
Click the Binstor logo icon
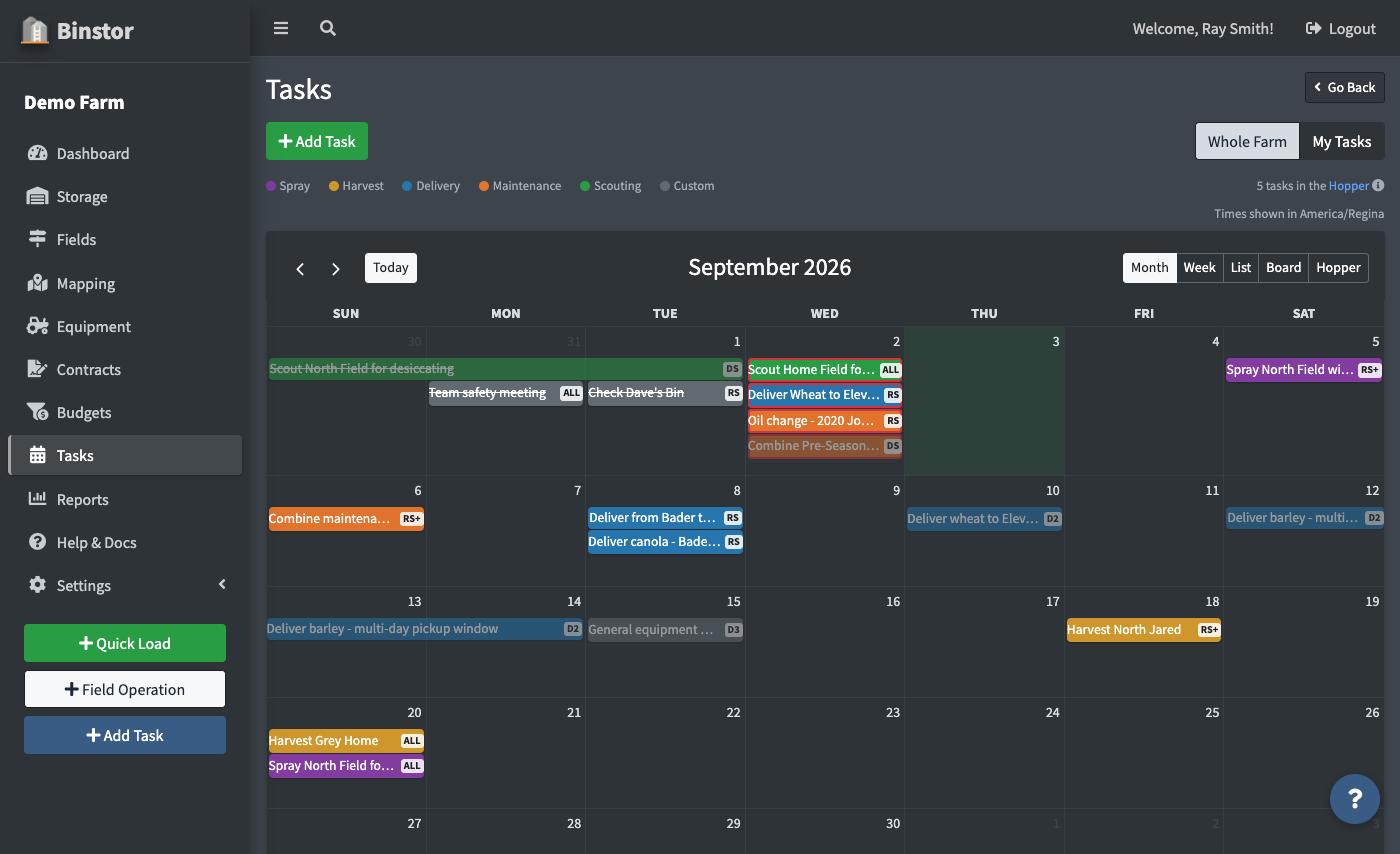click(x=35, y=30)
